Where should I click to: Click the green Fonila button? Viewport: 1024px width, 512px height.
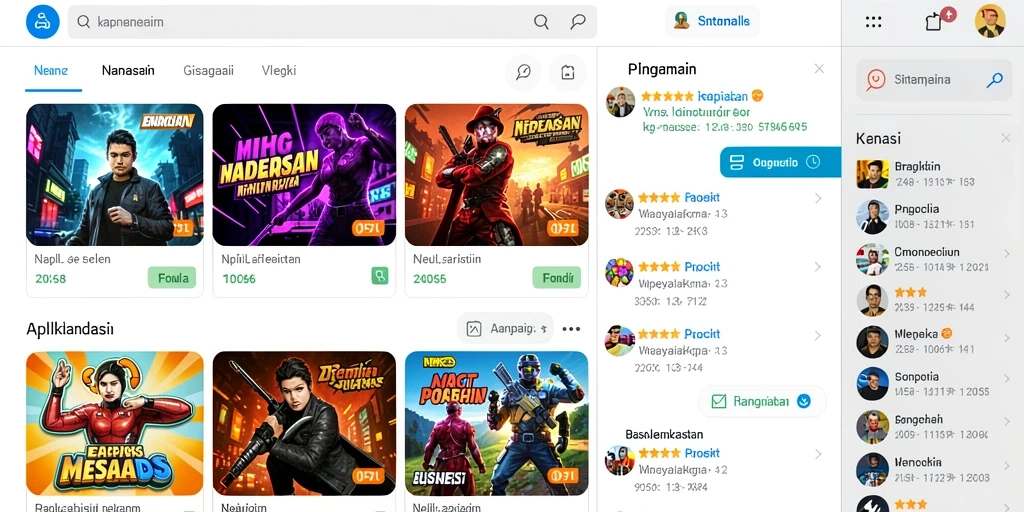point(172,278)
